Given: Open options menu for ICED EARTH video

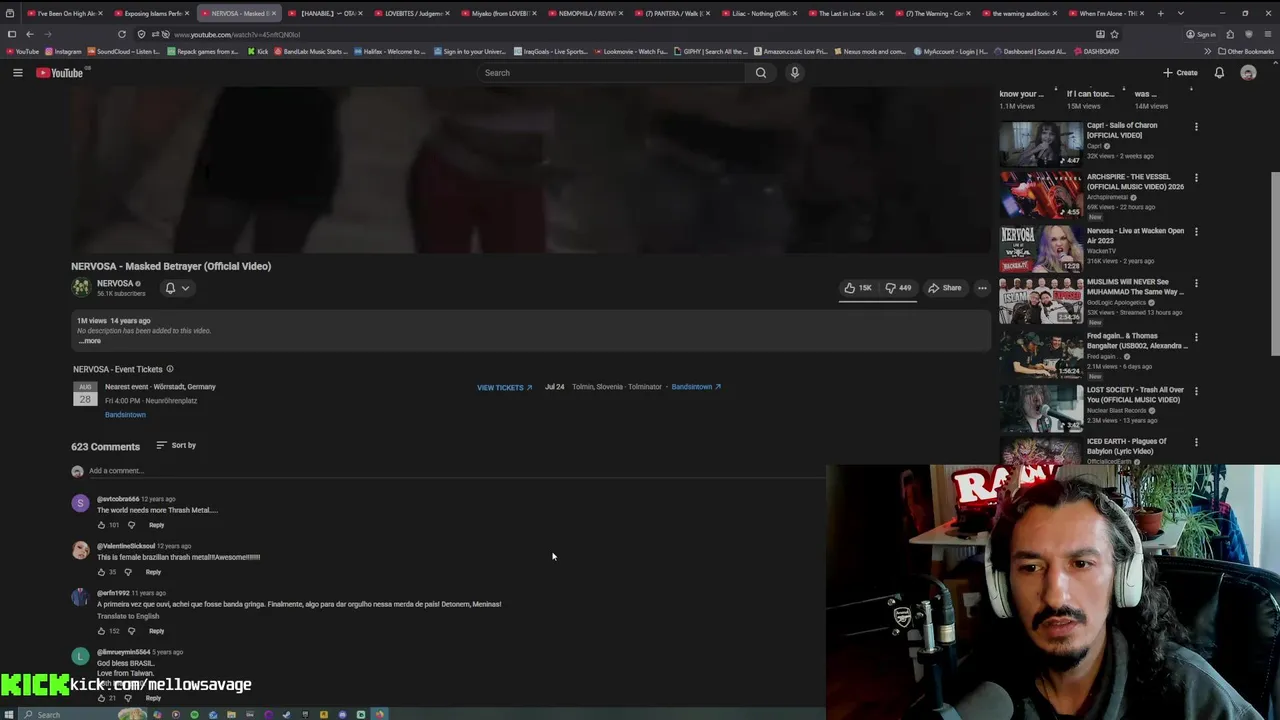Looking at the screenshot, I should [x=1196, y=443].
